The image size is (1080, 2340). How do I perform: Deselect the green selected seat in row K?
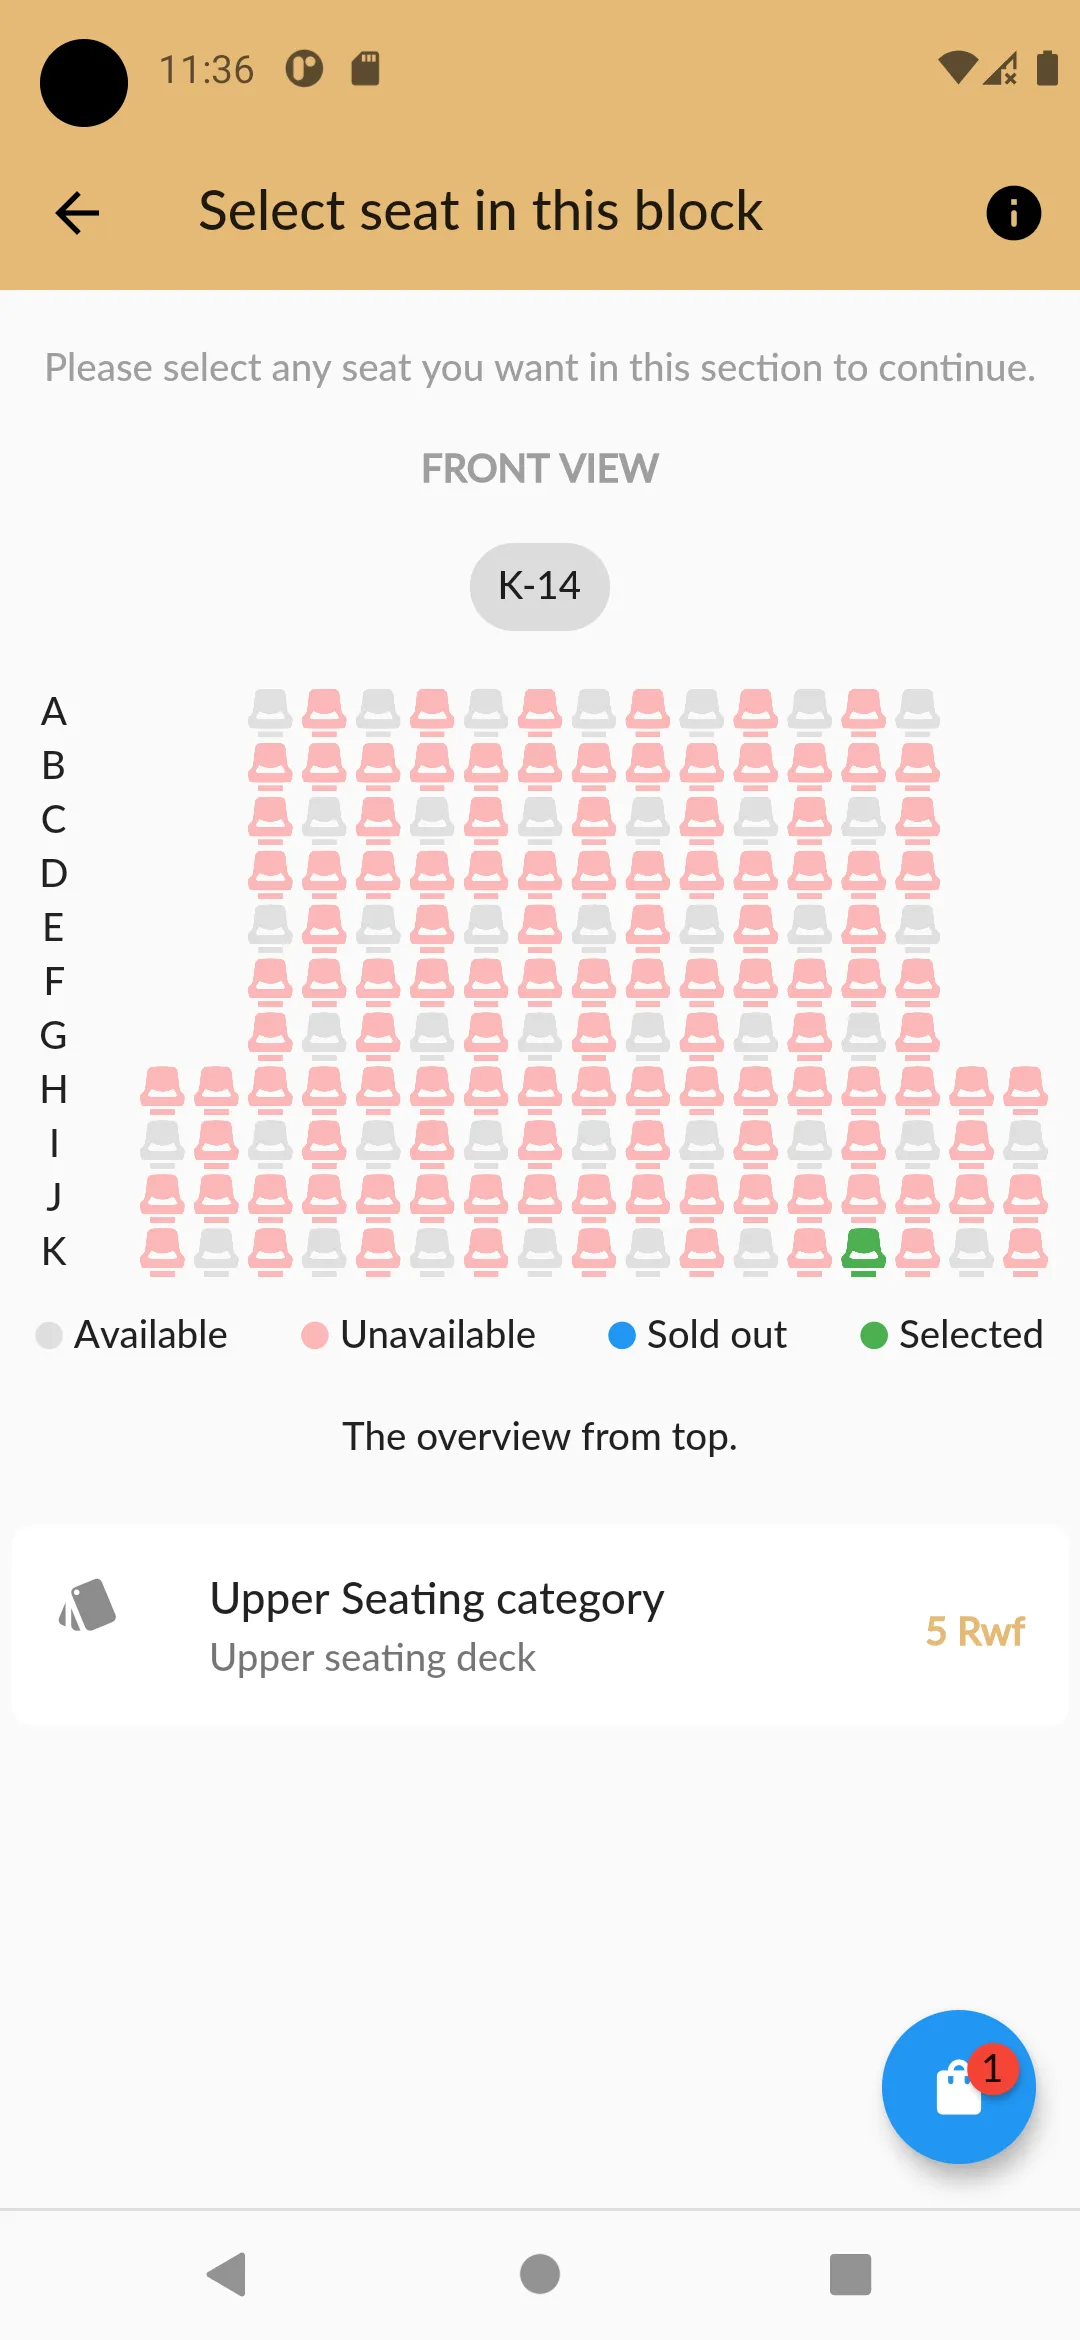(864, 1252)
